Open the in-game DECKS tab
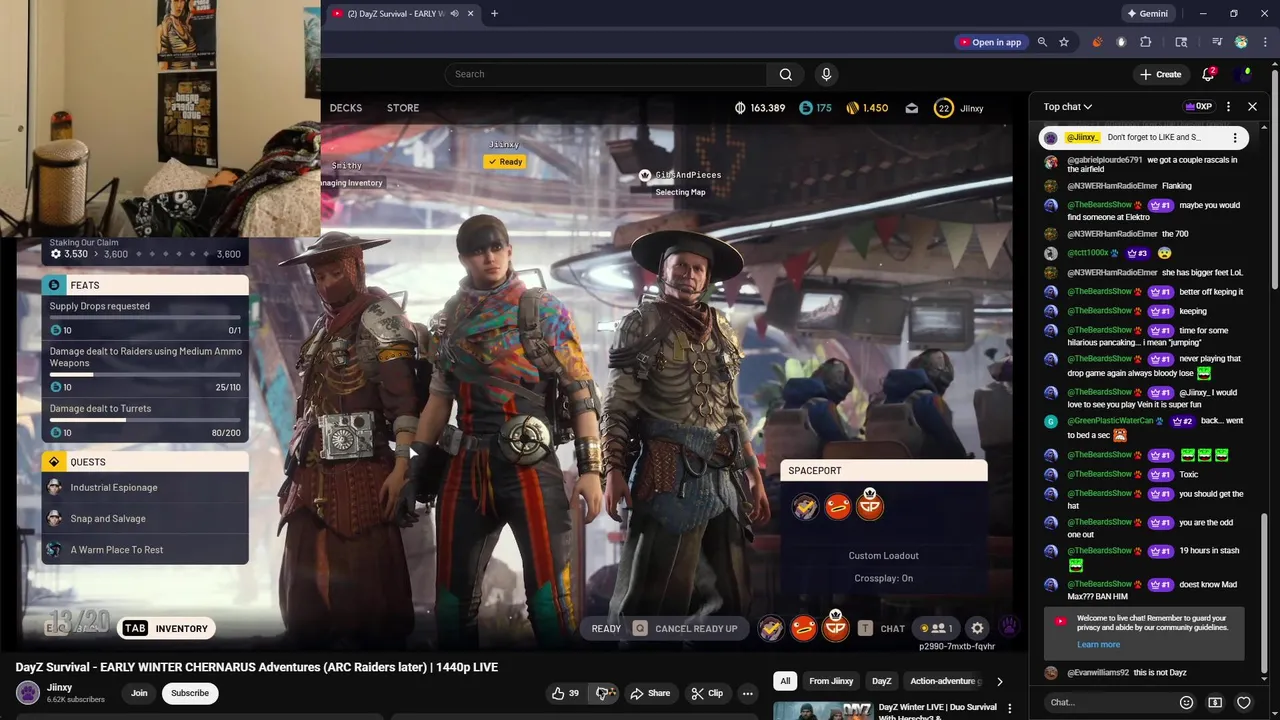Viewport: 1280px width, 720px height. (345, 108)
